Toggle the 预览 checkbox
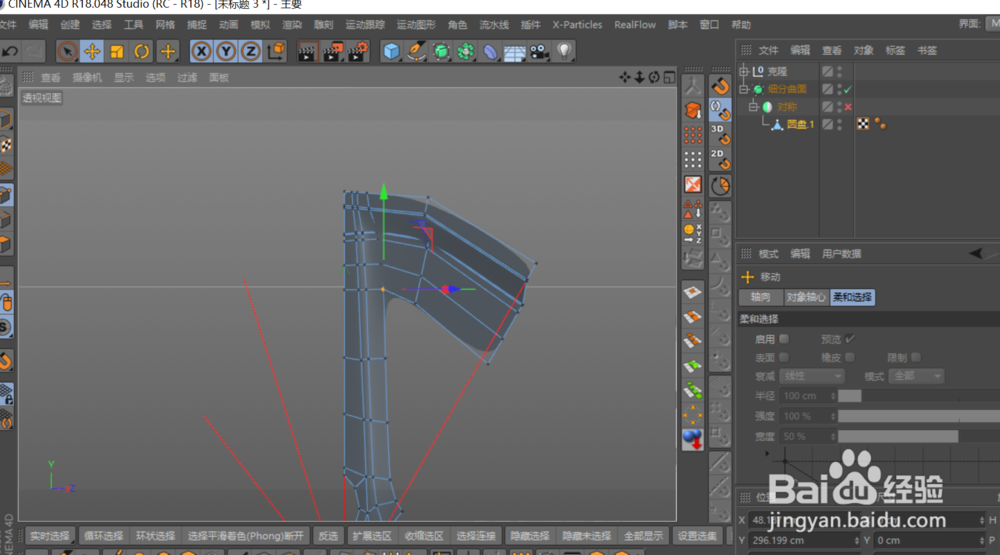1000x555 pixels. (849, 339)
